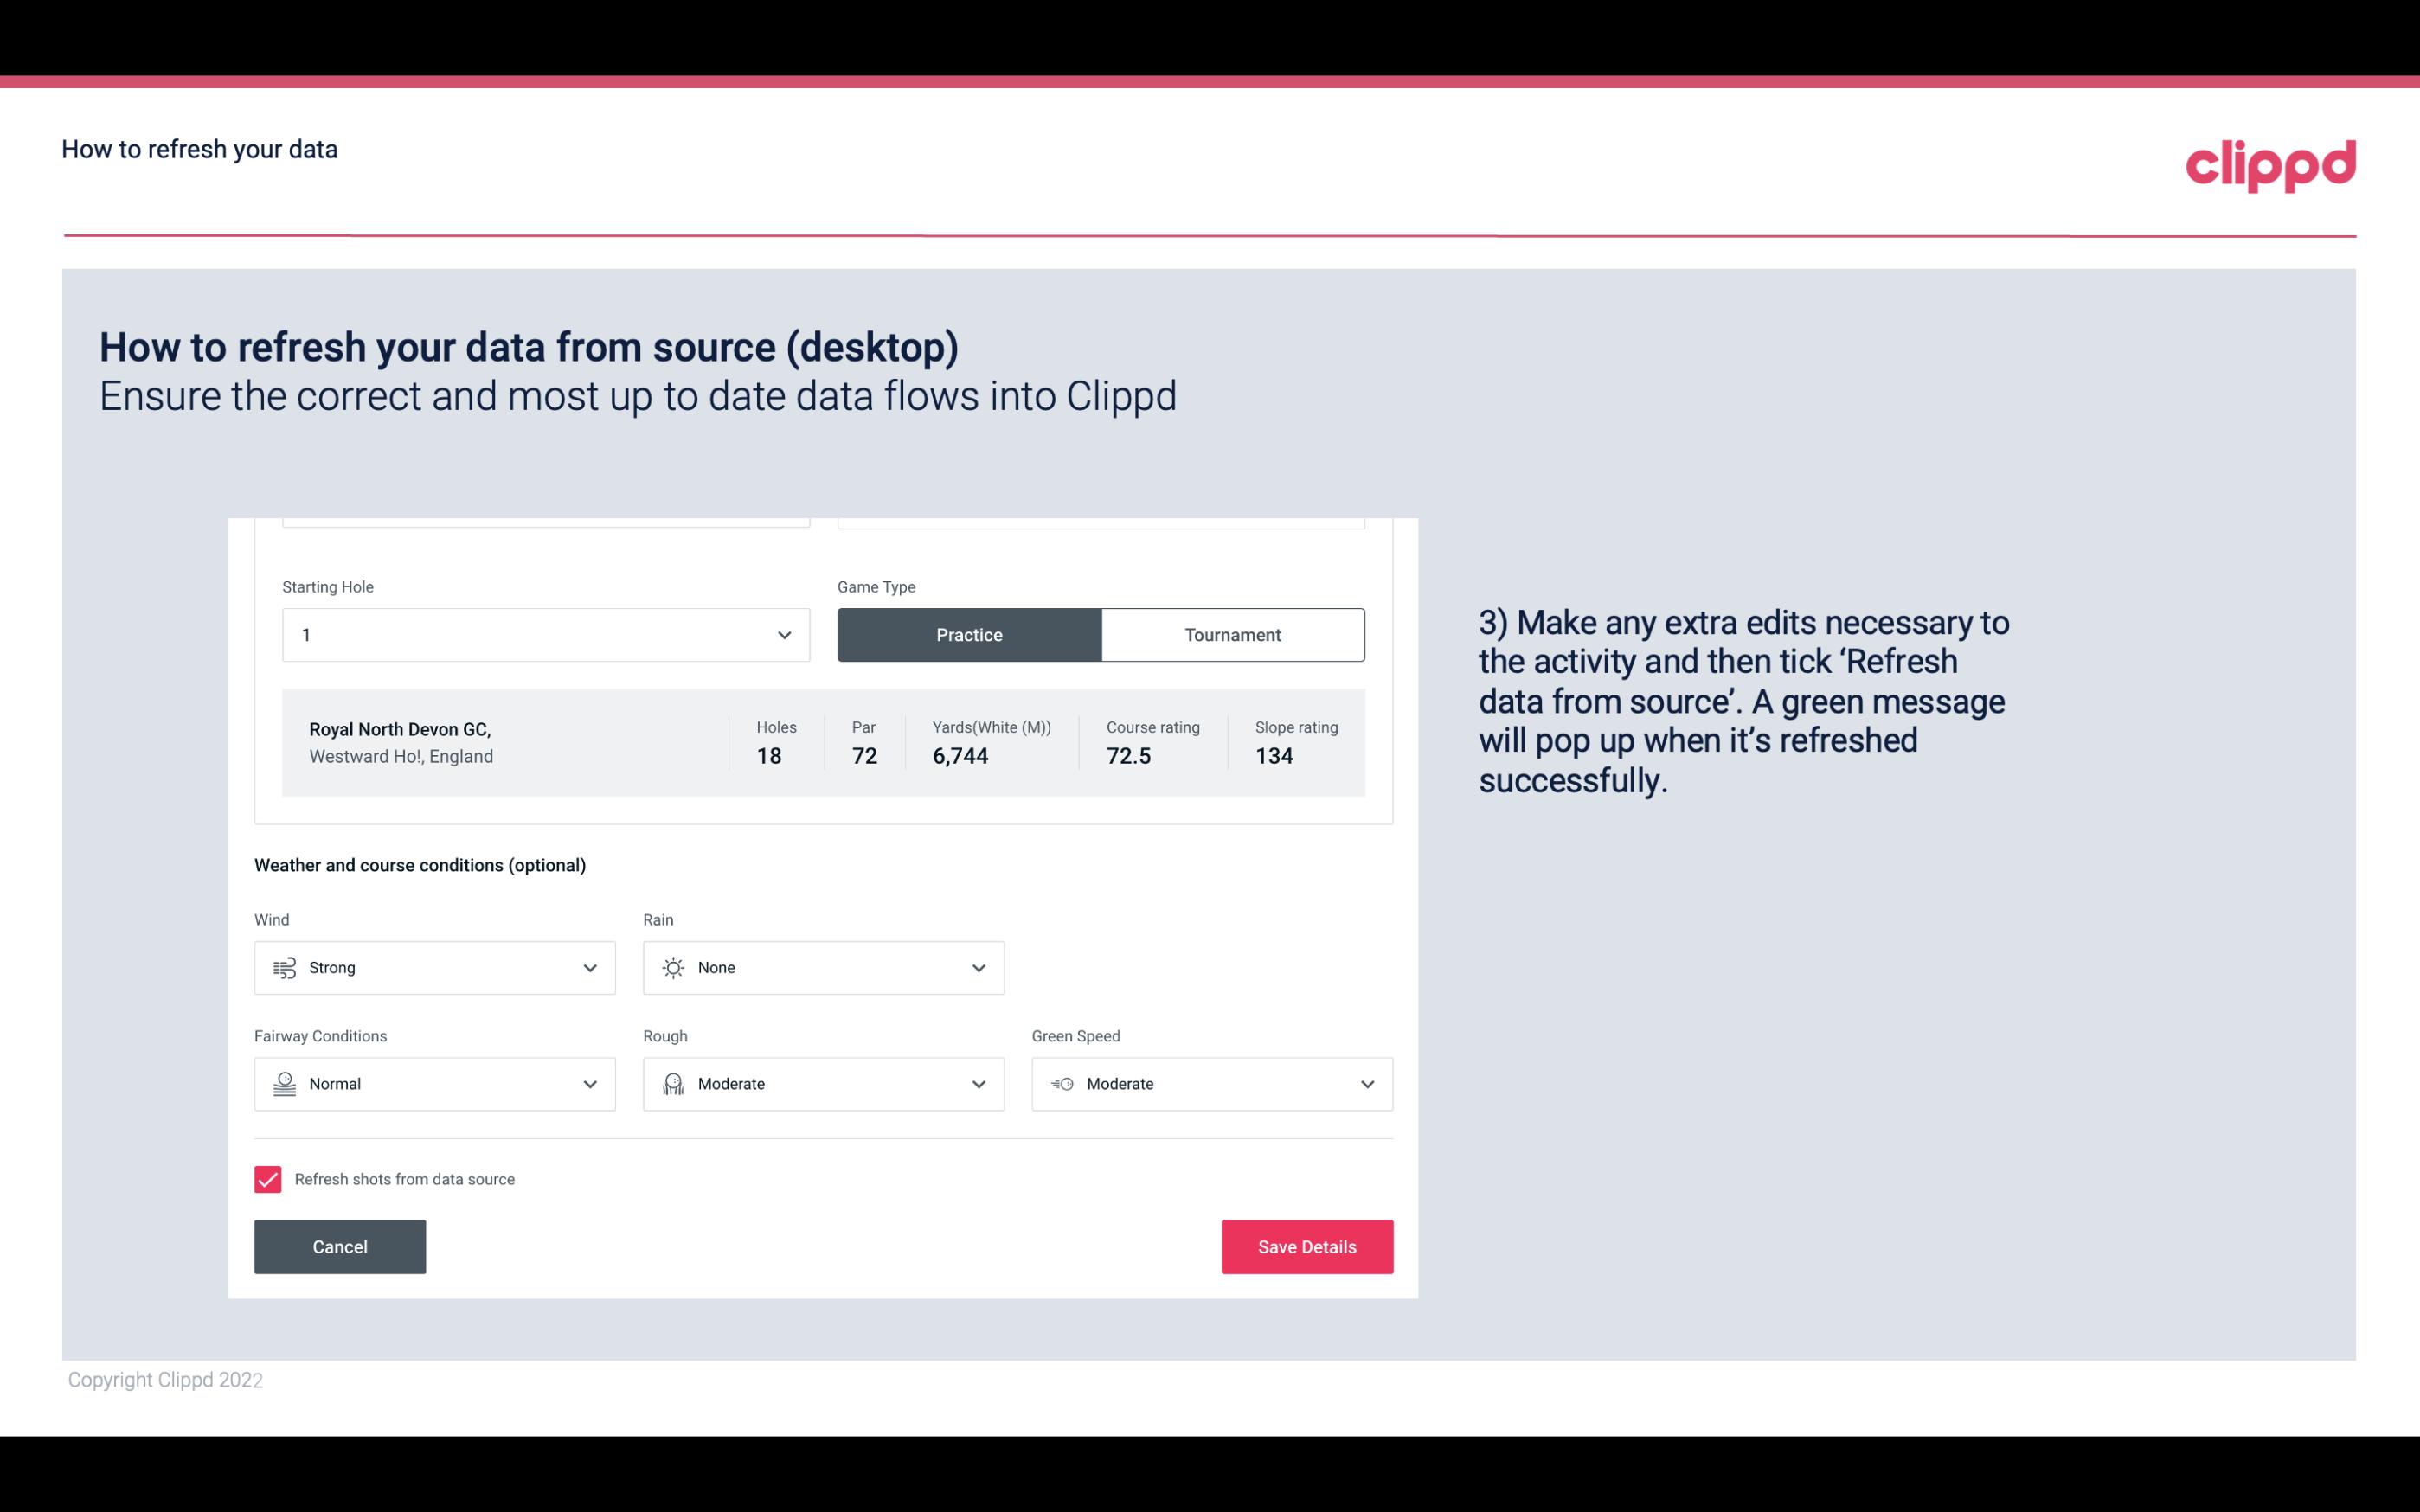Screen dimensions: 2420x1512
Task: Select the Tournament game type toggle
Action: click(1232, 634)
